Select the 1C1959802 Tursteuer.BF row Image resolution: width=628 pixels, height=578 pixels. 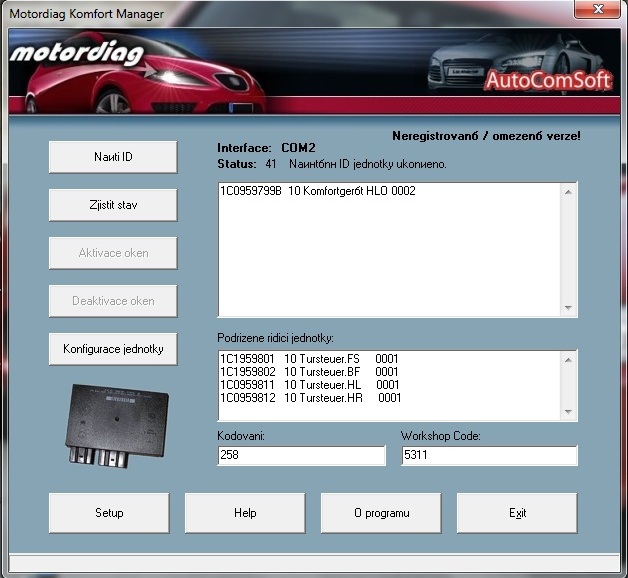point(309,372)
